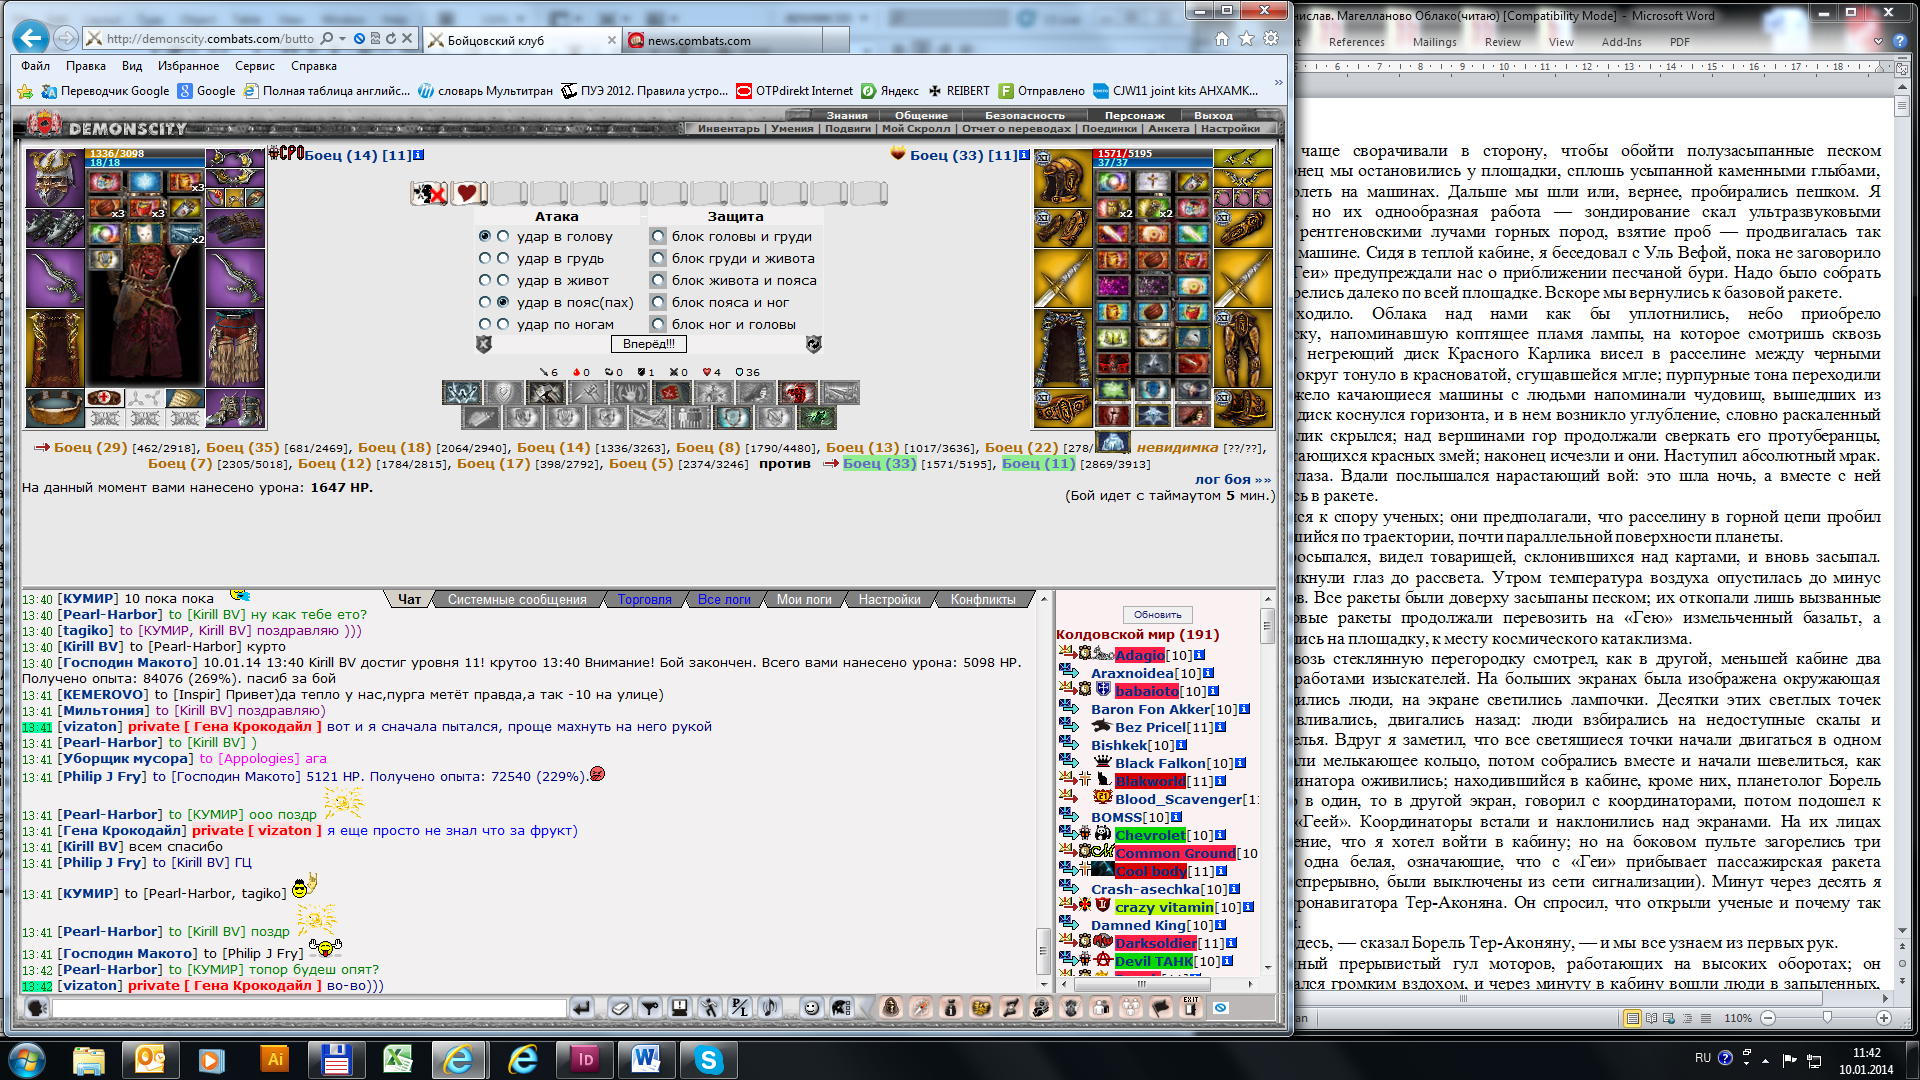1920x1080 pixels.
Task: Click the hooded figure icon in bottom bar
Action: (891, 1008)
